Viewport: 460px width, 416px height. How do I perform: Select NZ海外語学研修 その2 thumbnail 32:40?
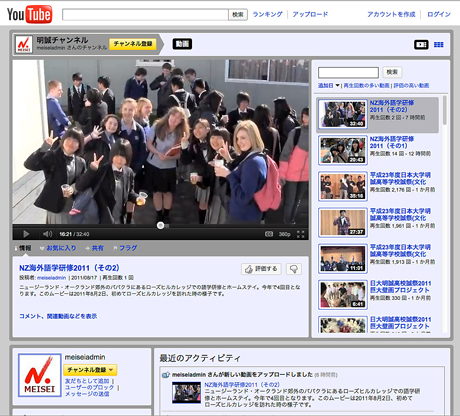(343, 114)
